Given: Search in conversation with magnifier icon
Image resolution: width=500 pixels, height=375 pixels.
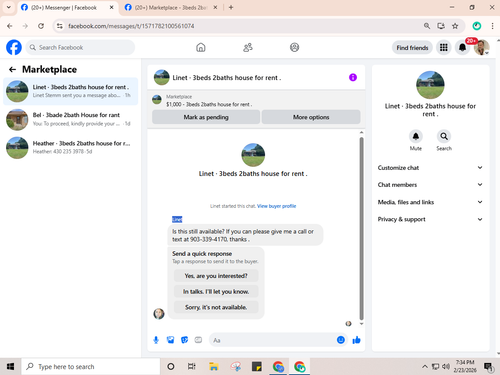Looking at the screenshot, I should (444, 136).
